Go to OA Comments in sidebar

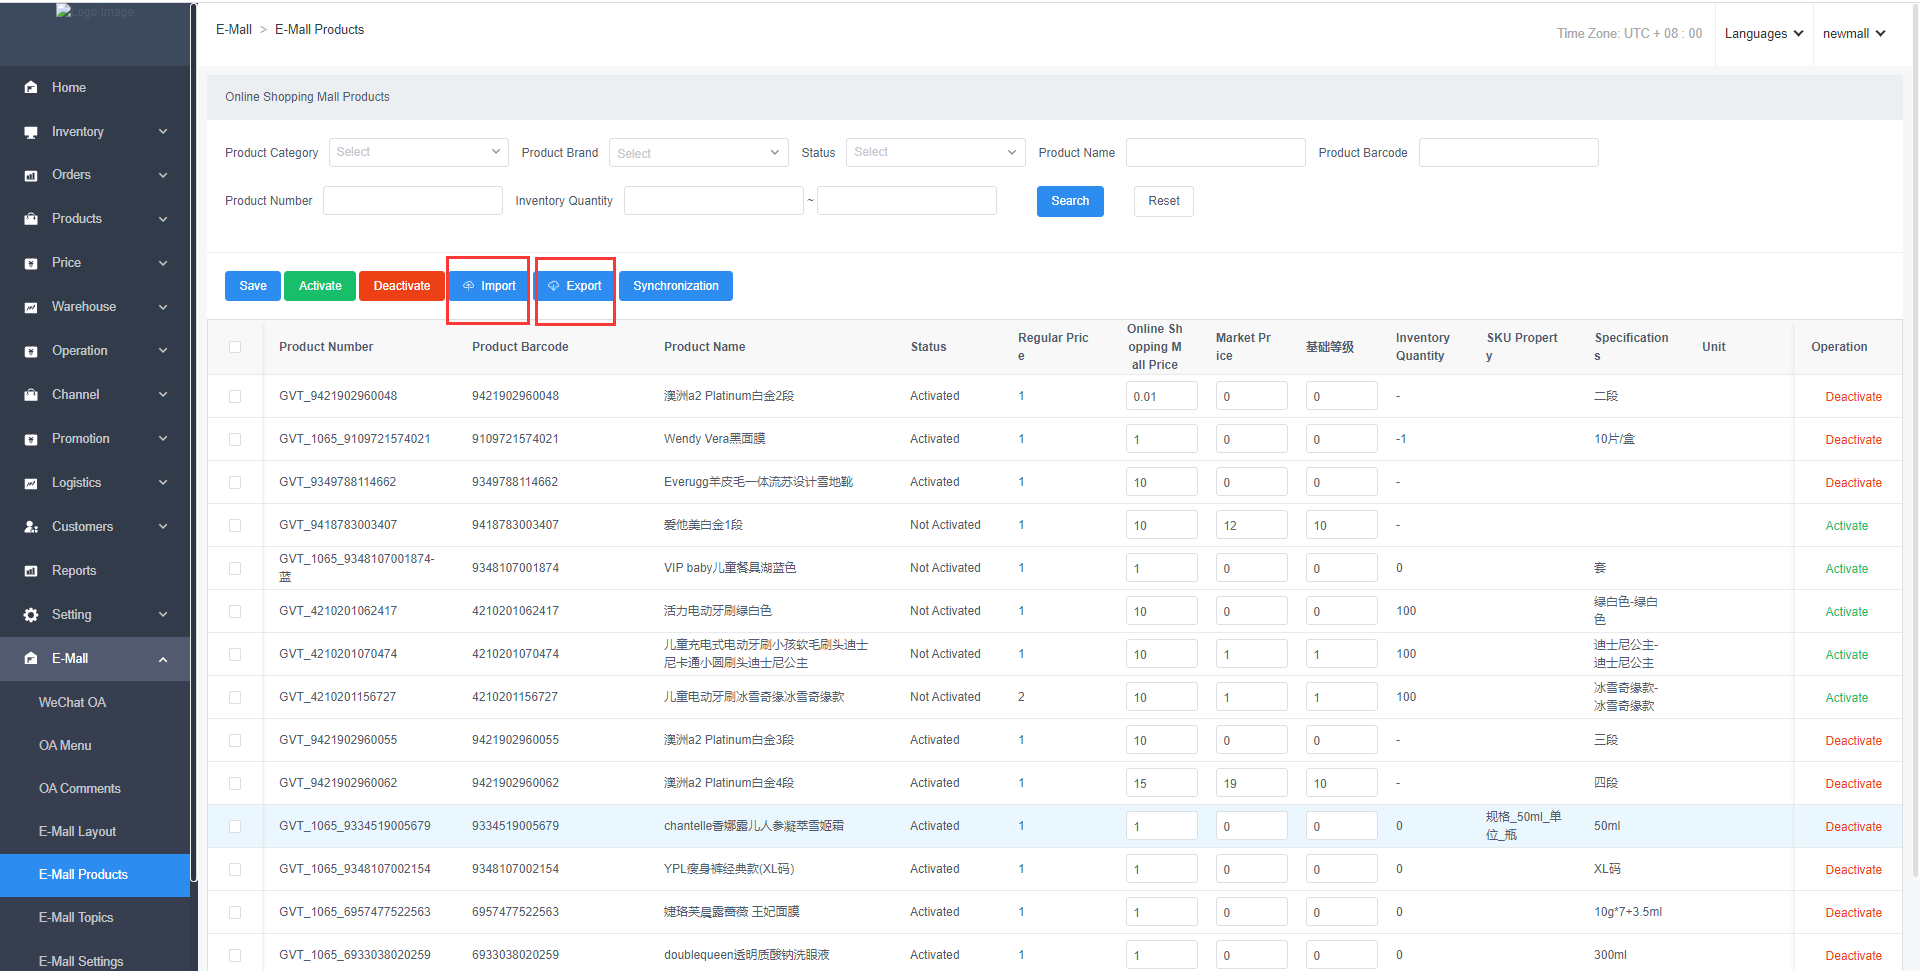pyautogui.click(x=80, y=789)
